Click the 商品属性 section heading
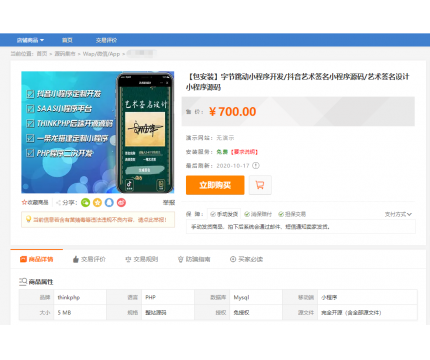This screenshot has height=360, width=430. (41, 282)
